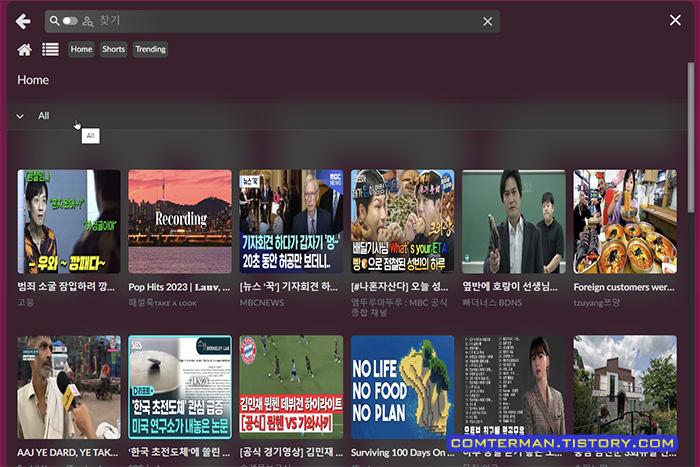Click channel name '때껄룩TAKE A LOOK'
The width and height of the screenshot is (700, 467).
(162, 303)
